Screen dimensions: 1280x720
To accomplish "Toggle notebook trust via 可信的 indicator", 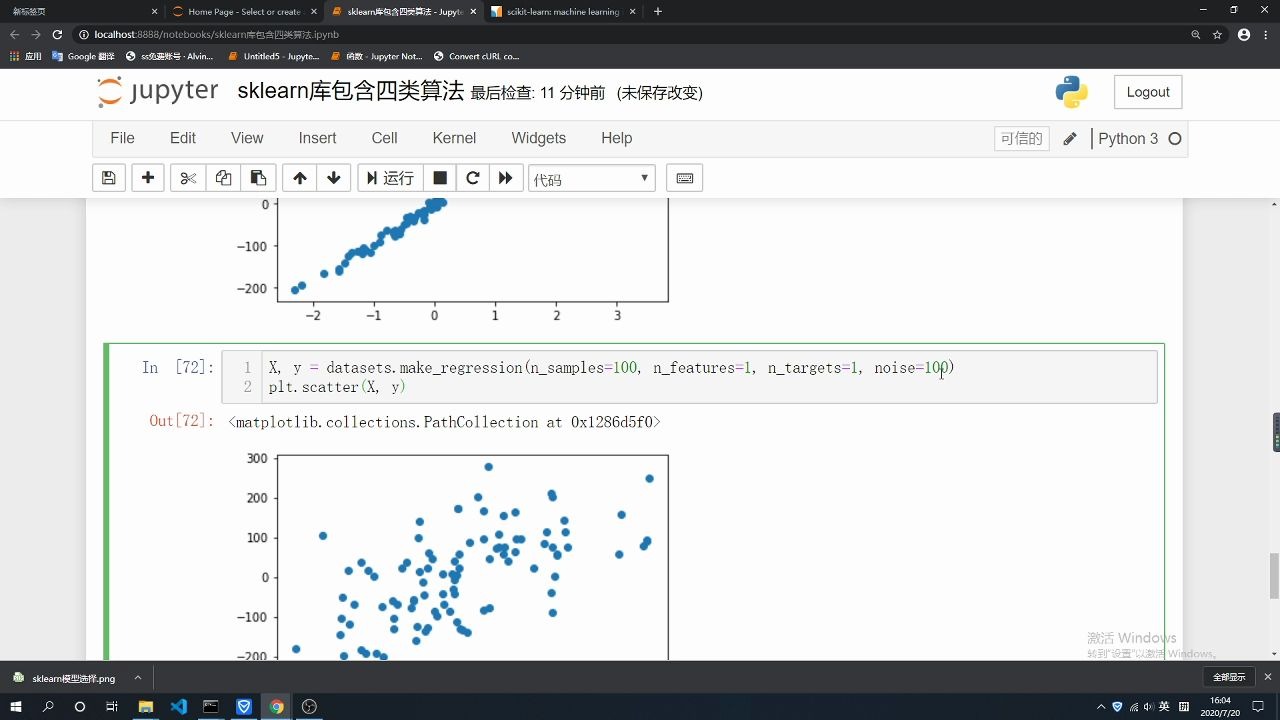I will click(1020, 139).
